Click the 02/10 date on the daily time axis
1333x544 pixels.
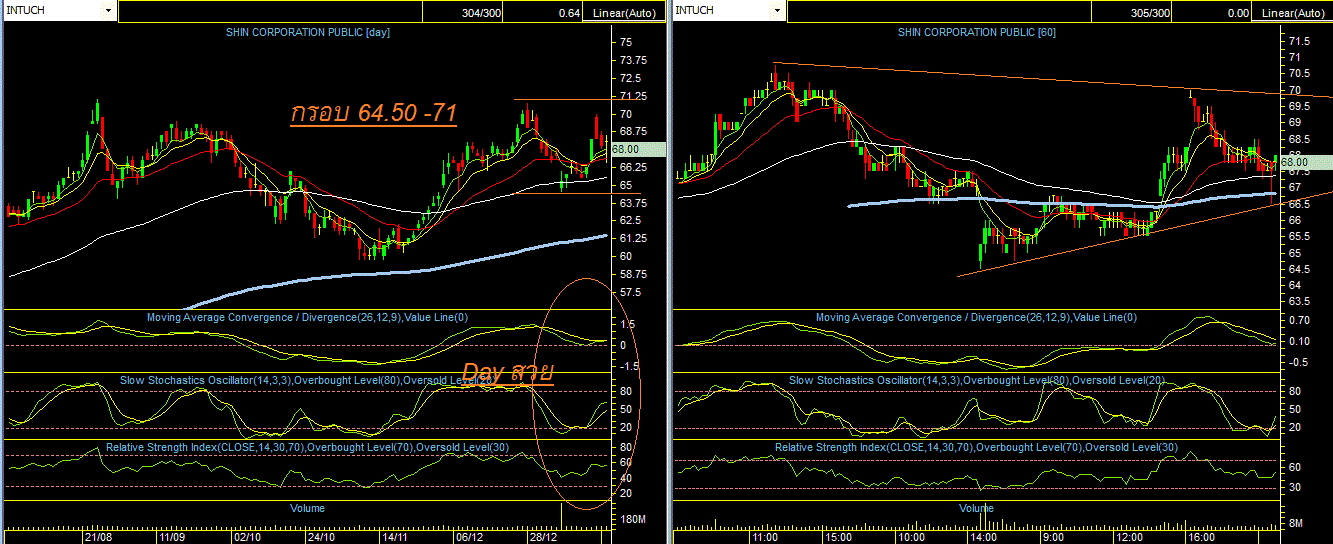coord(247,536)
